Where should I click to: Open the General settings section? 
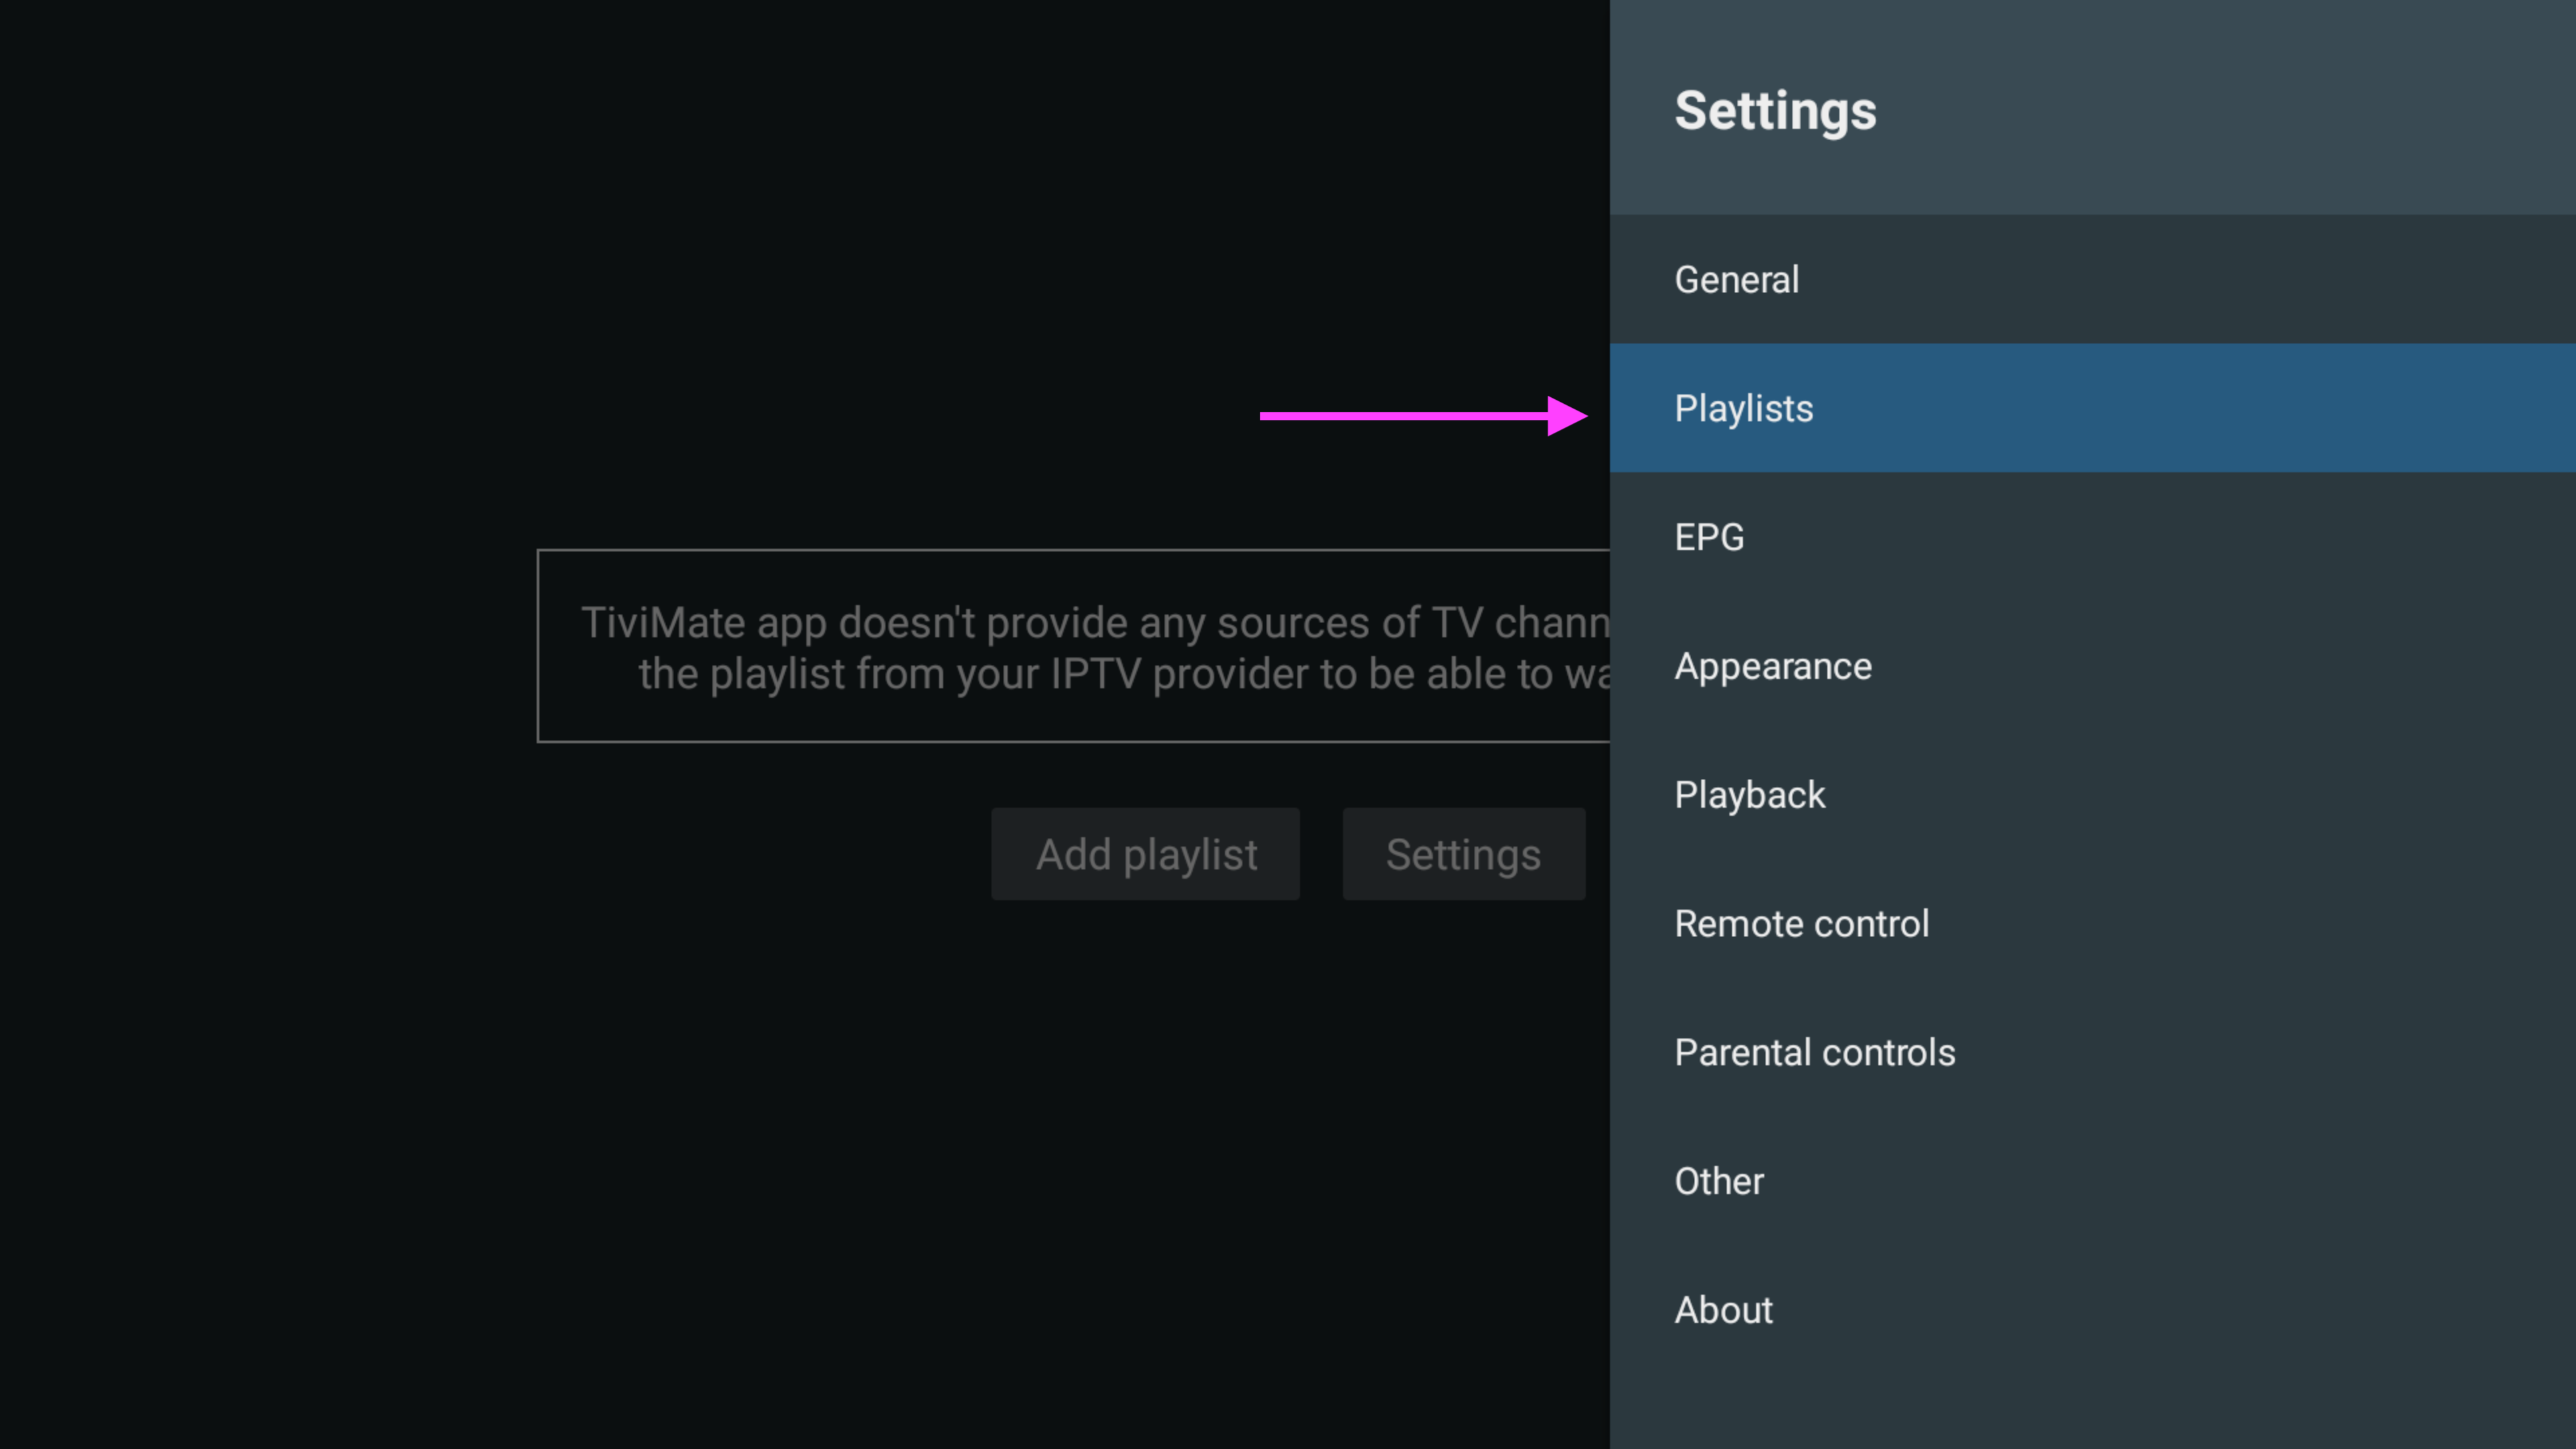point(1737,280)
